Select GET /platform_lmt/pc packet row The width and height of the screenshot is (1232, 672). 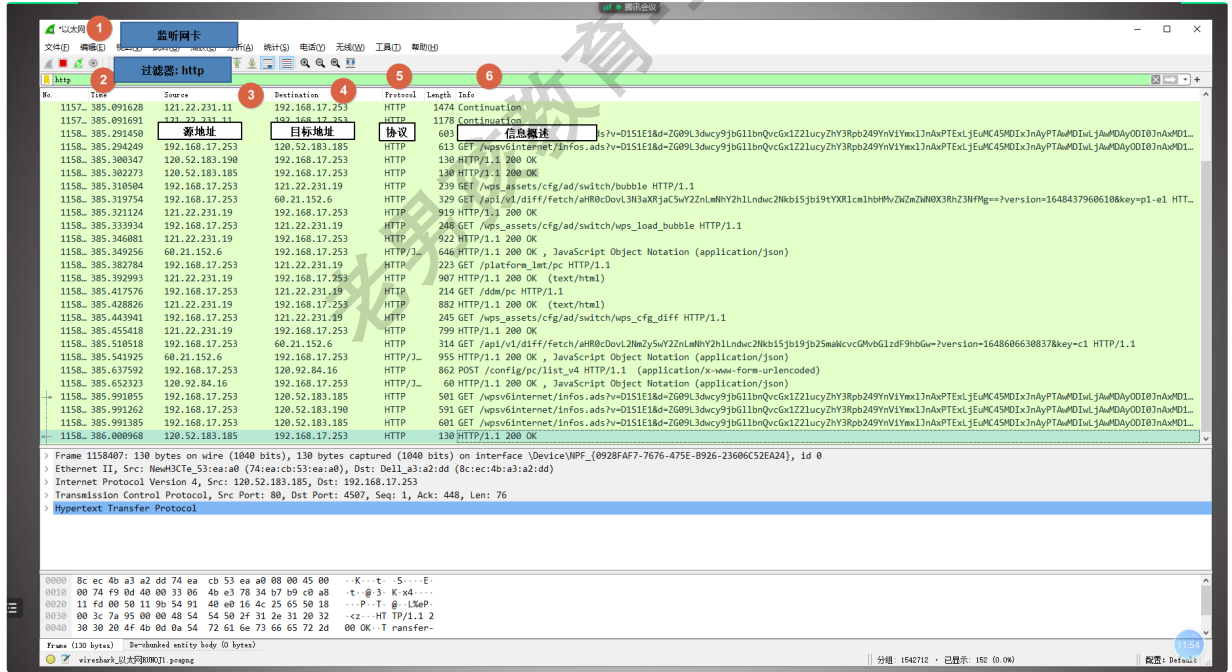[620, 265]
